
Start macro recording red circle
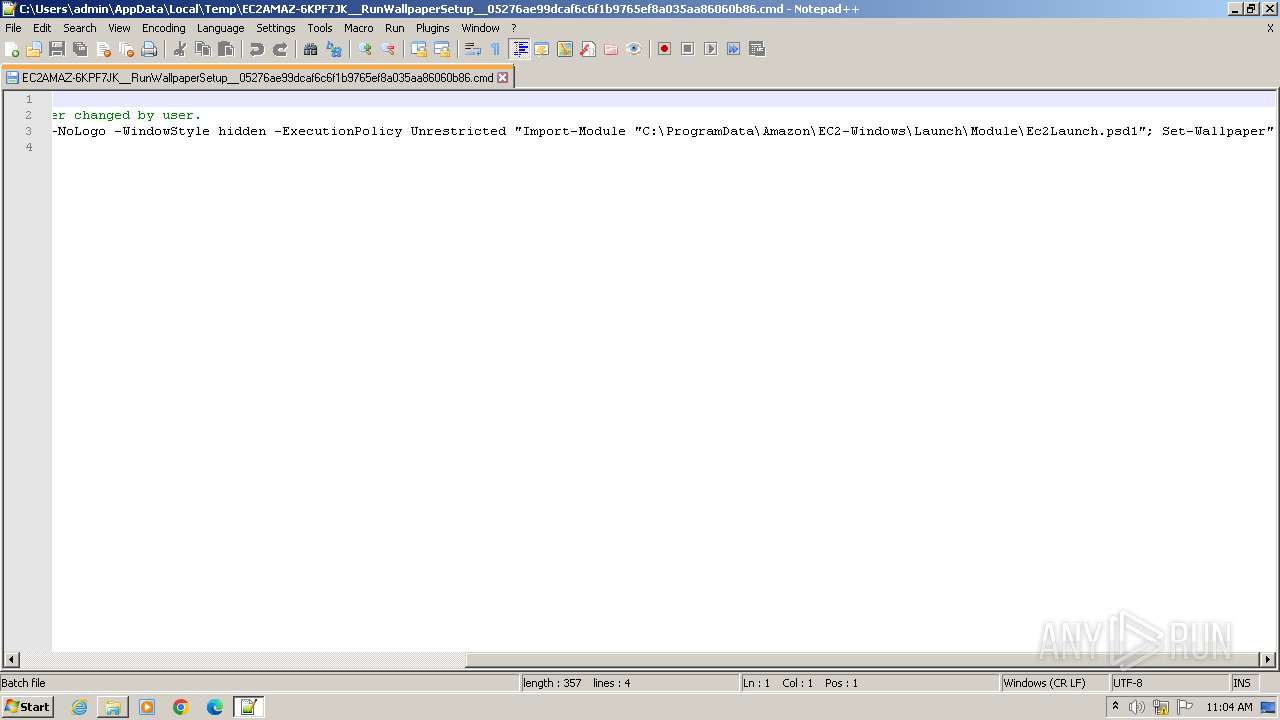[x=664, y=49]
